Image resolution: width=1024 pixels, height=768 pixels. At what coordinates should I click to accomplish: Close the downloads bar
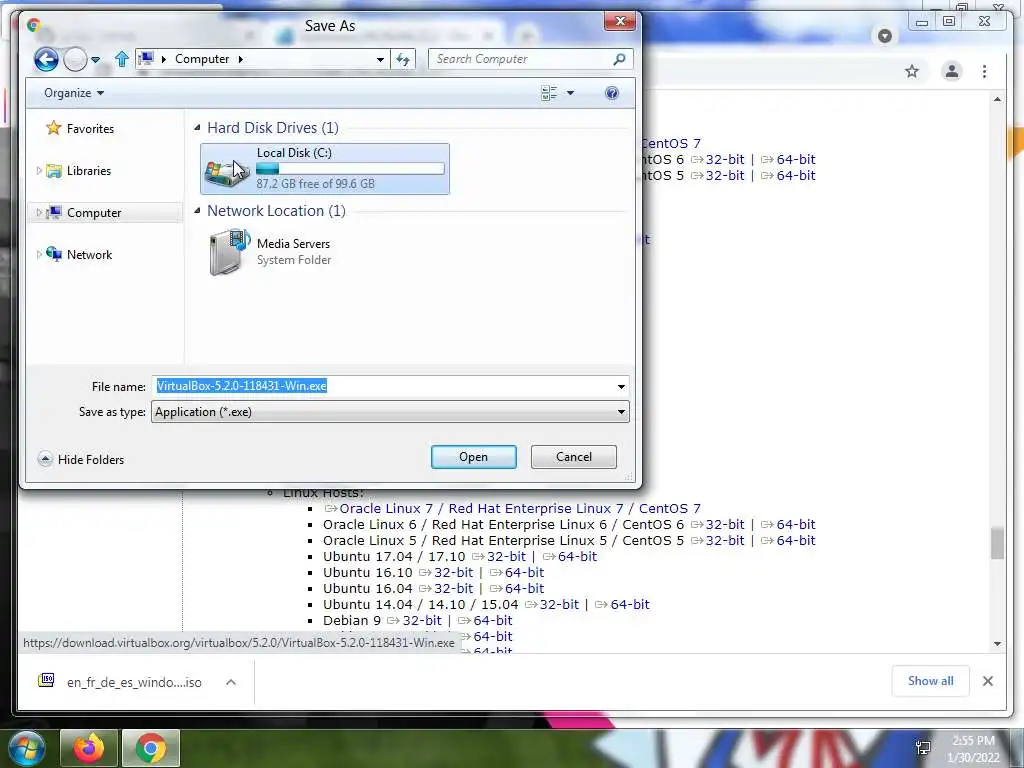(x=987, y=681)
